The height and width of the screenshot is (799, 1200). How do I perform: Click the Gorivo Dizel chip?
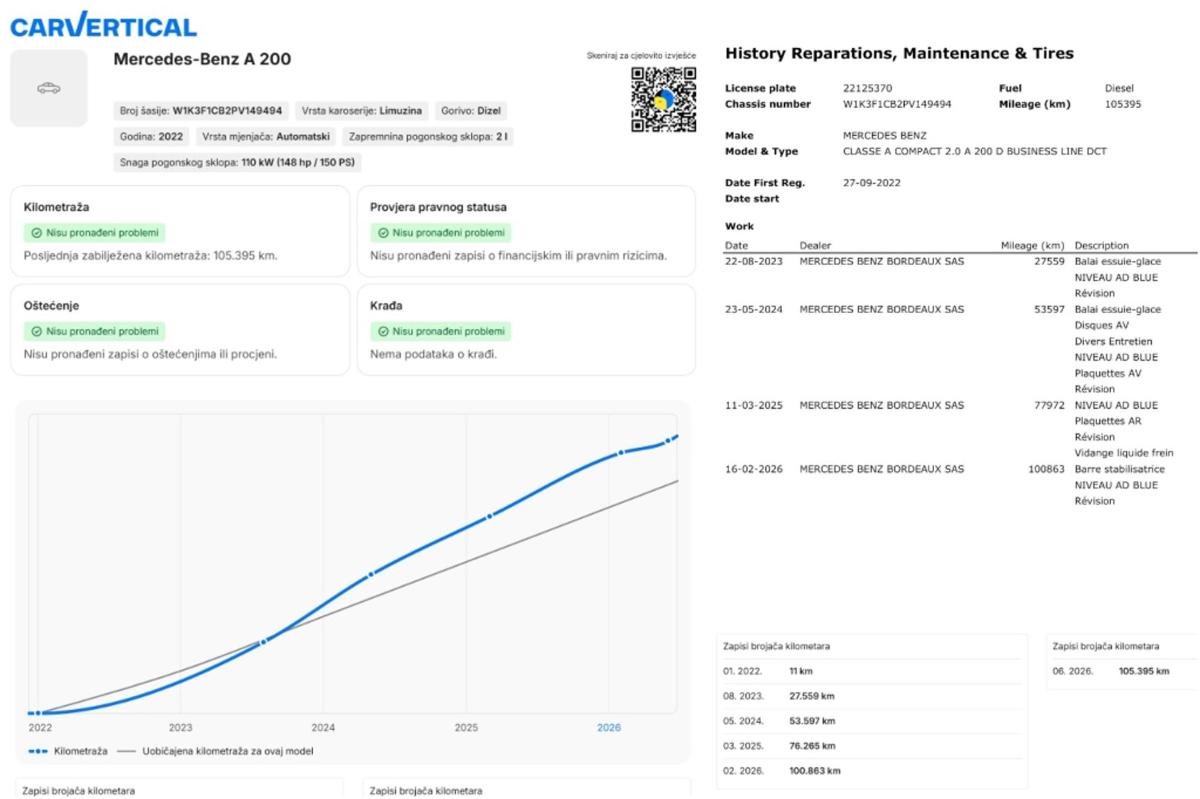(471, 110)
